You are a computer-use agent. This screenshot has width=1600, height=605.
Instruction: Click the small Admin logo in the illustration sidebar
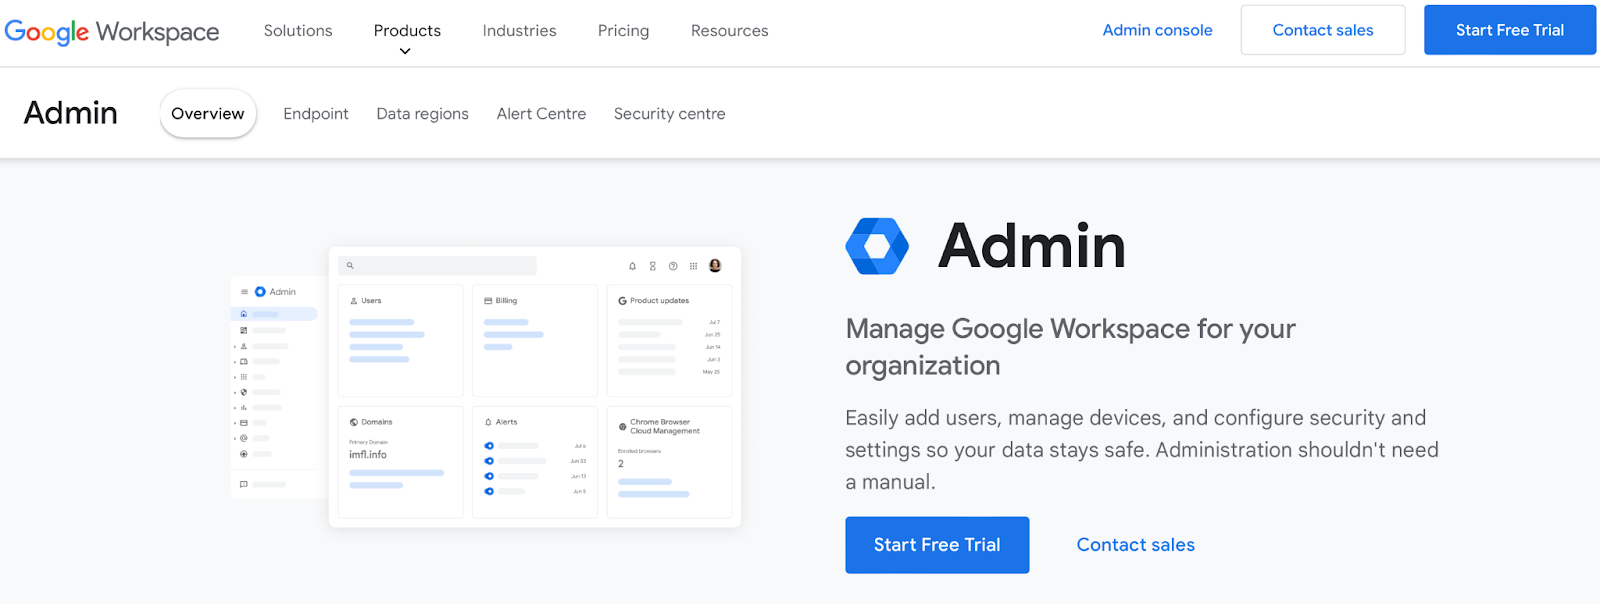point(260,292)
